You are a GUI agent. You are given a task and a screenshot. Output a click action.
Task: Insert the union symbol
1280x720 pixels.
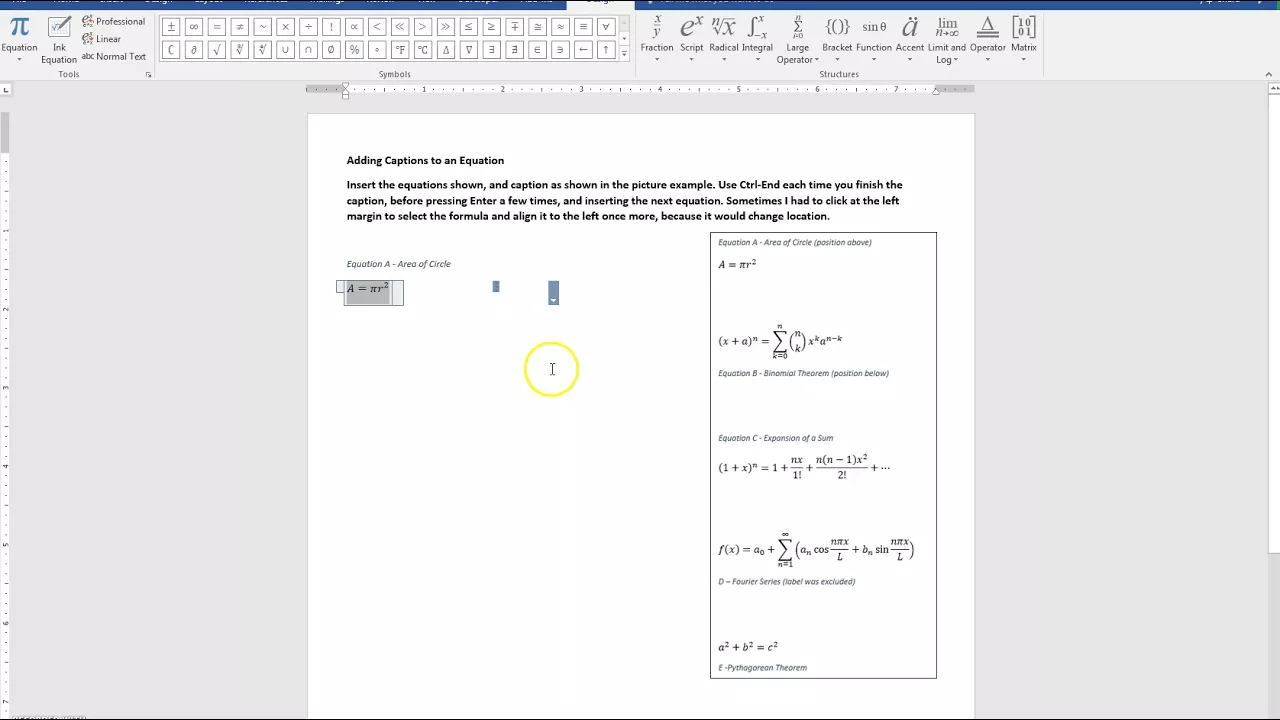[x=286, y=50]
